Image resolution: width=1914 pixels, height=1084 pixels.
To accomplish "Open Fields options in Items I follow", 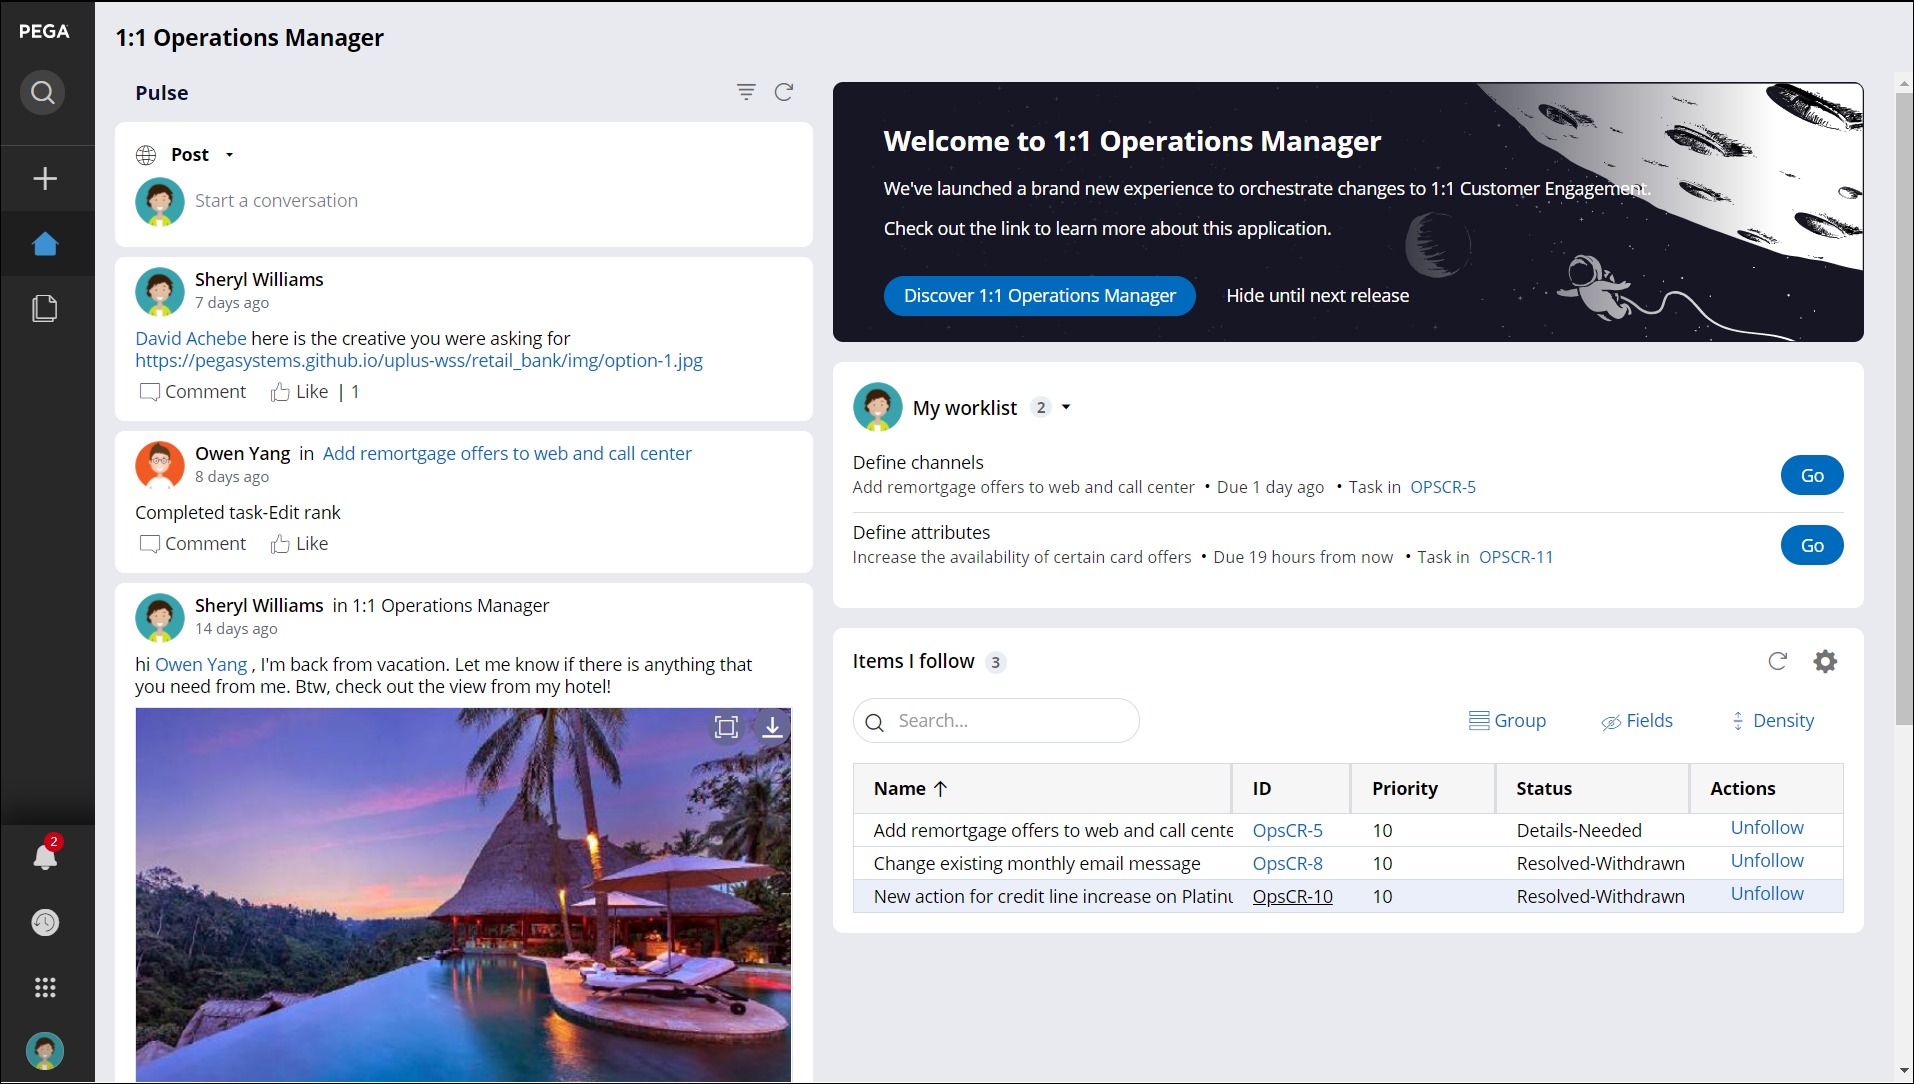I will coord(1637,721).
